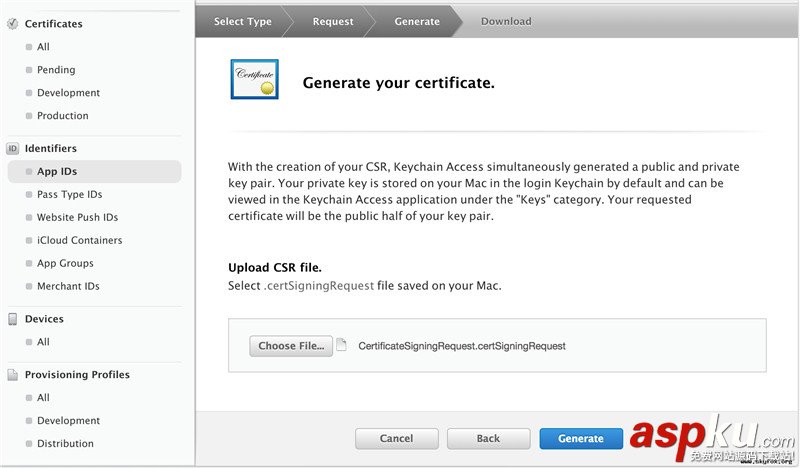Switch to the Request step
The width and height of the screenshot is (800, 468).
pyautogui.click(x=332, y=21)
